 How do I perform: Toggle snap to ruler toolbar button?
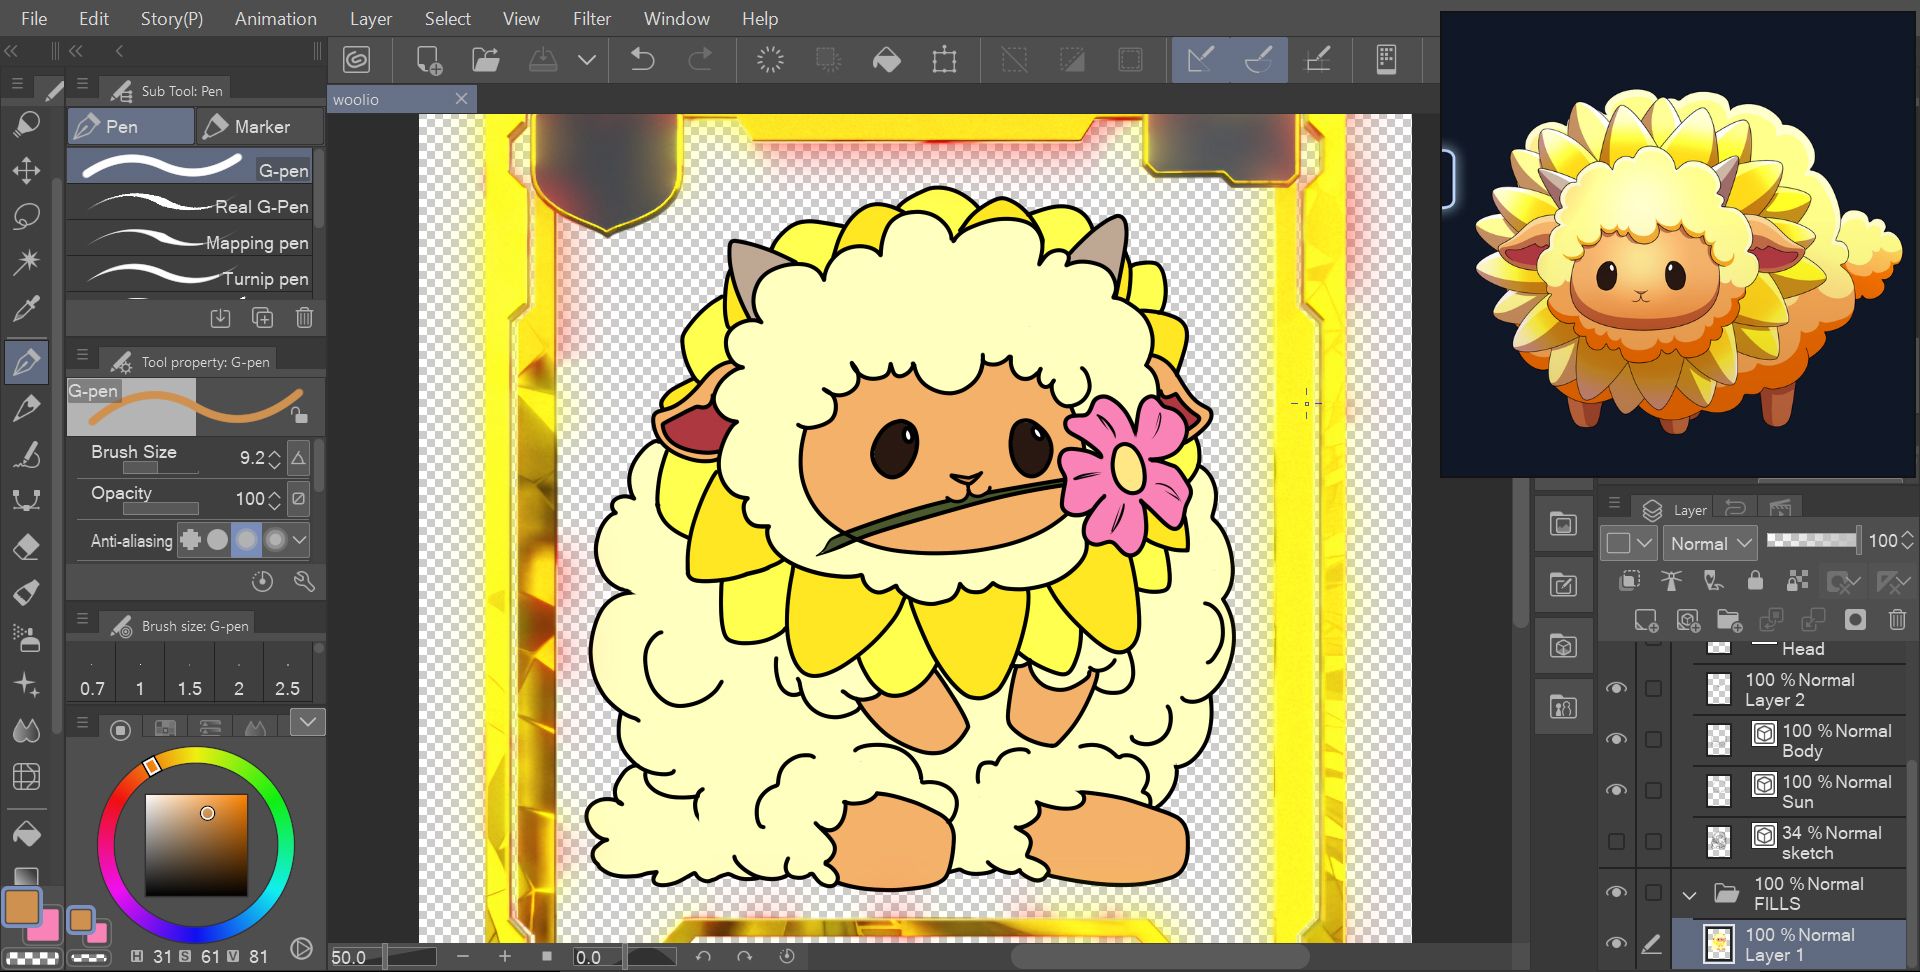tap(1201, 60)
